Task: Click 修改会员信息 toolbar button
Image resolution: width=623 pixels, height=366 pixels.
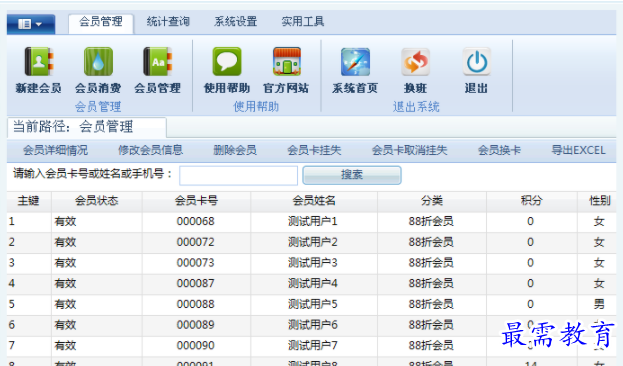Action: [x=151, y=150]
